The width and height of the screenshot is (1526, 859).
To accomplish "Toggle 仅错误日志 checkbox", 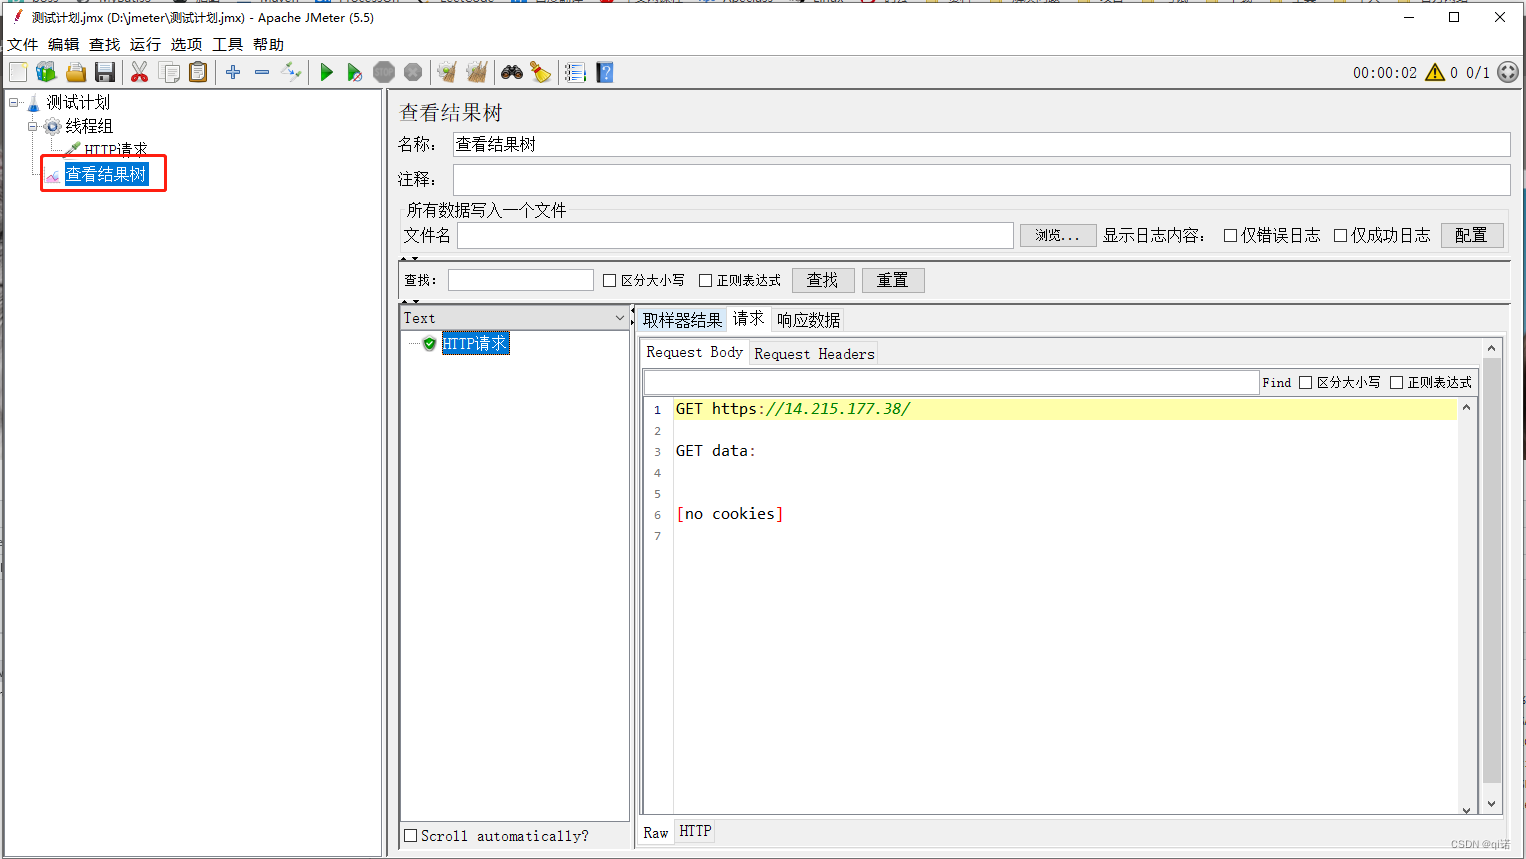I will [x=1230, y=236].
